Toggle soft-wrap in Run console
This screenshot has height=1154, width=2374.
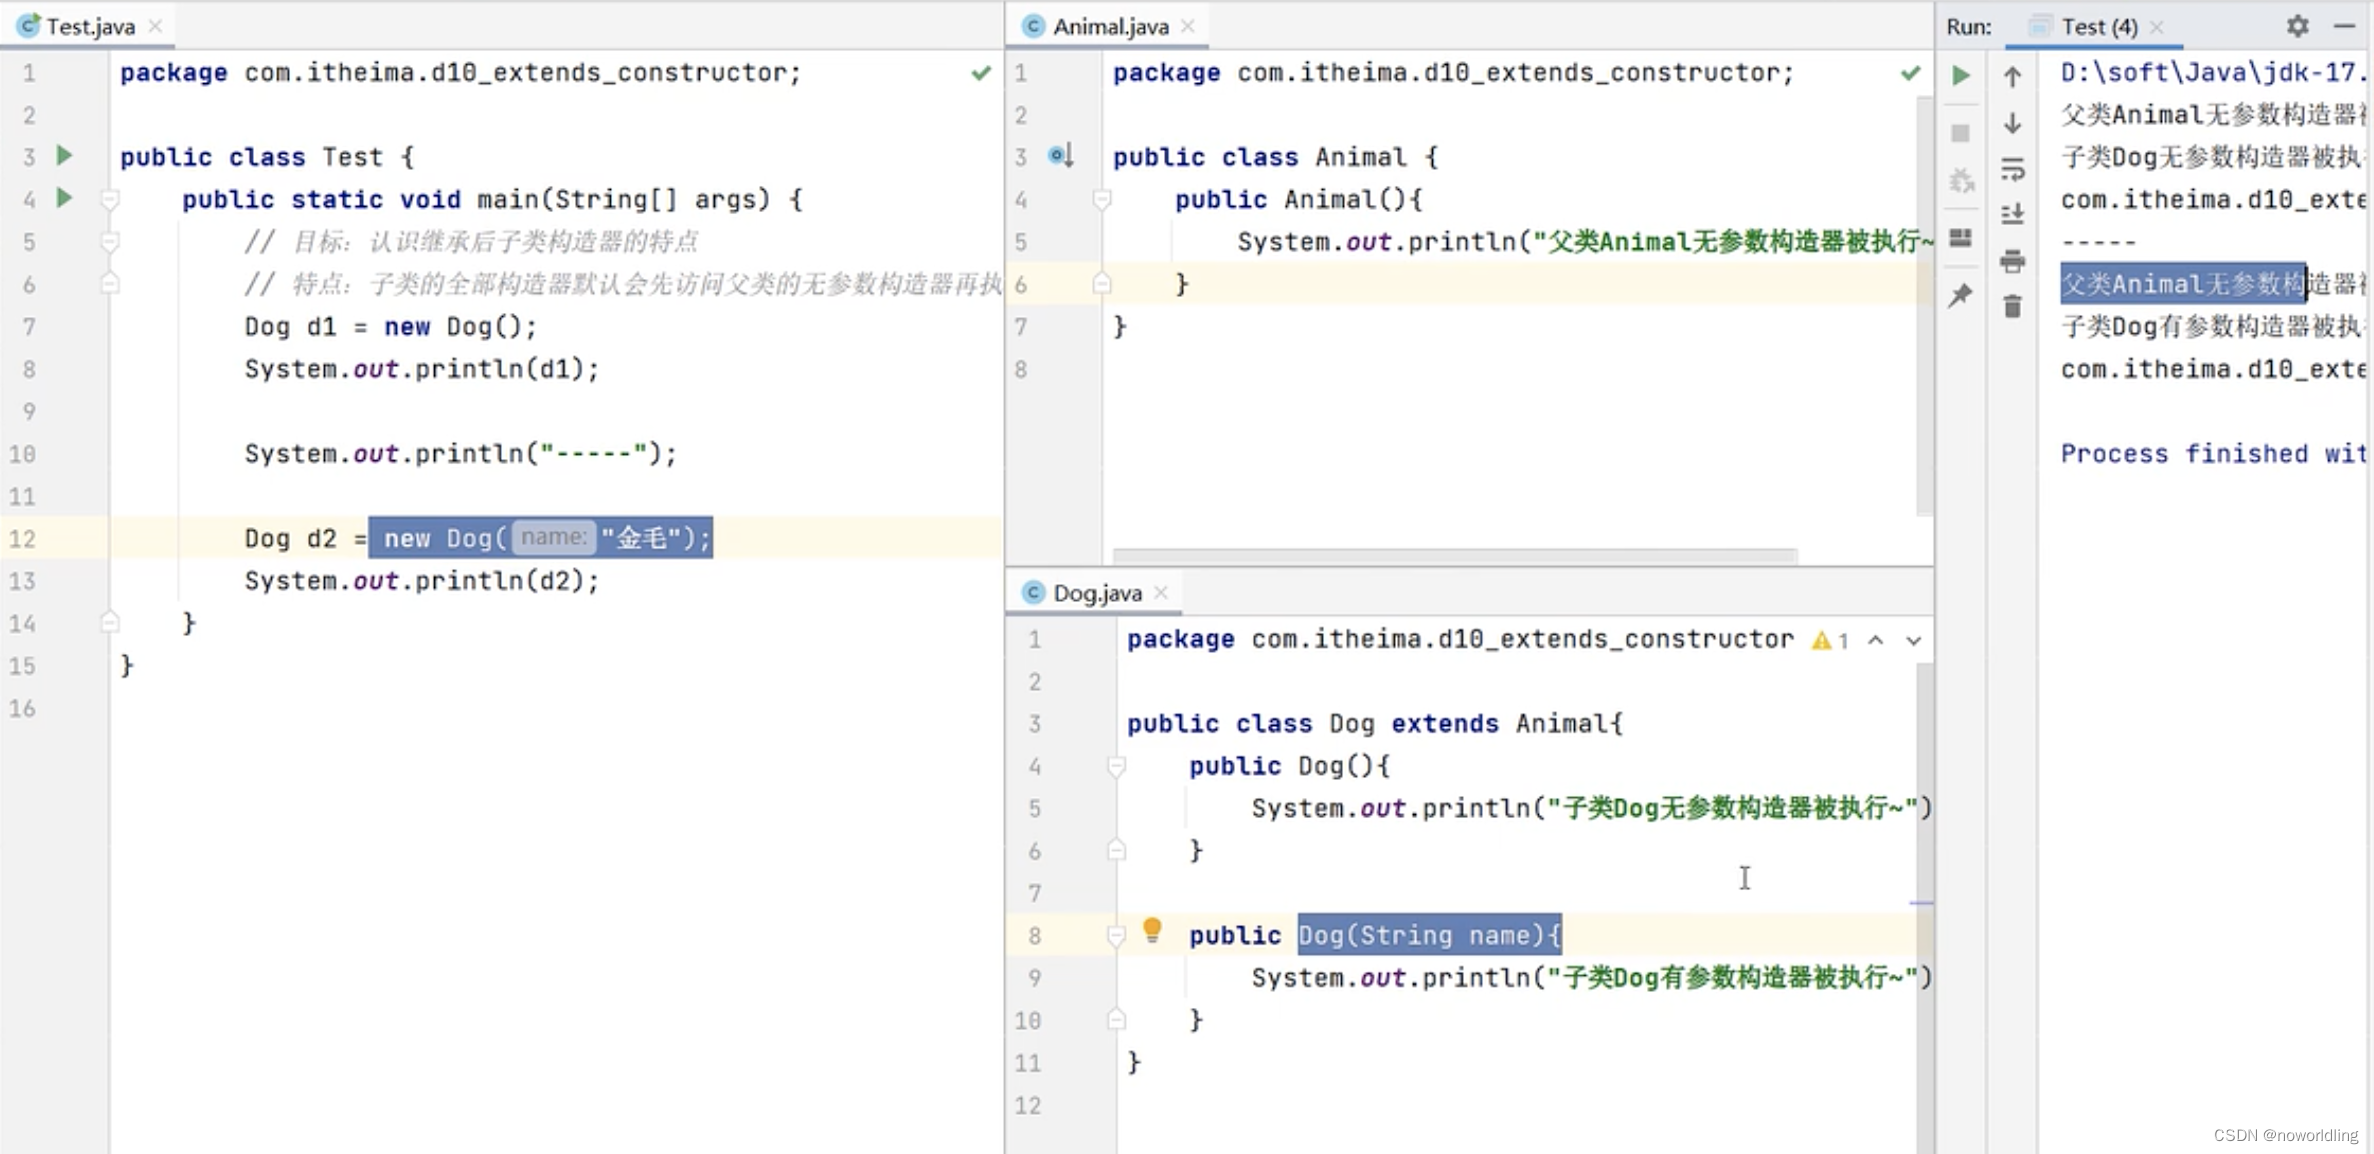tap(2013, 169)
